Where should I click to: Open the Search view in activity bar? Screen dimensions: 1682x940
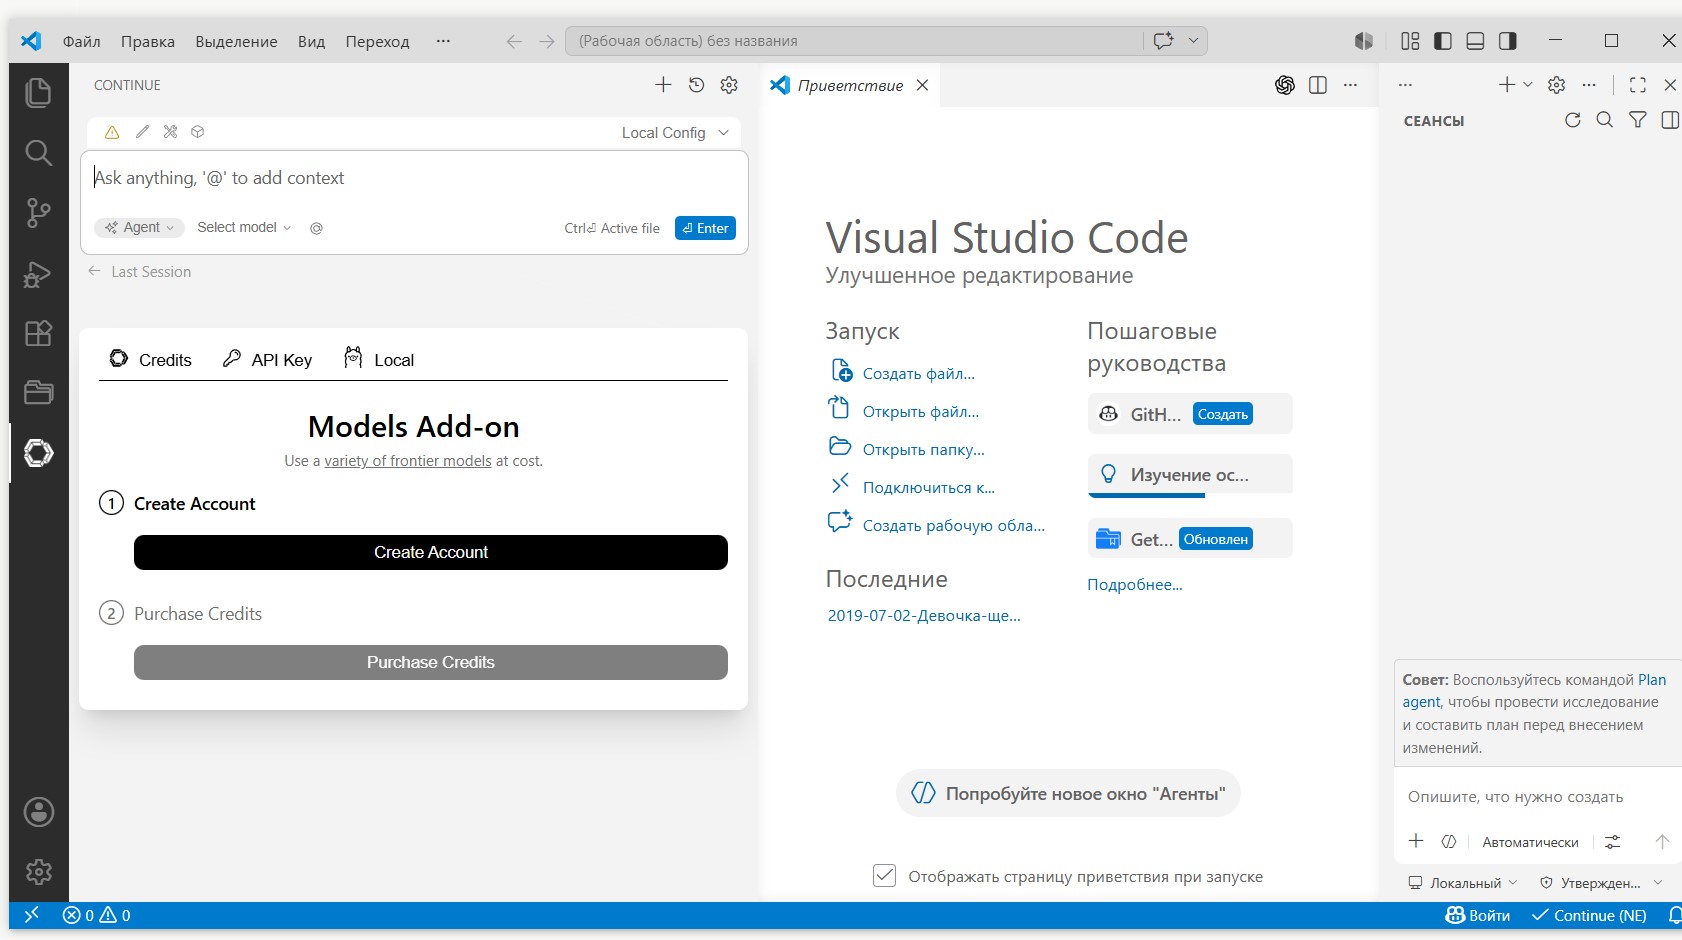(38, 152)
